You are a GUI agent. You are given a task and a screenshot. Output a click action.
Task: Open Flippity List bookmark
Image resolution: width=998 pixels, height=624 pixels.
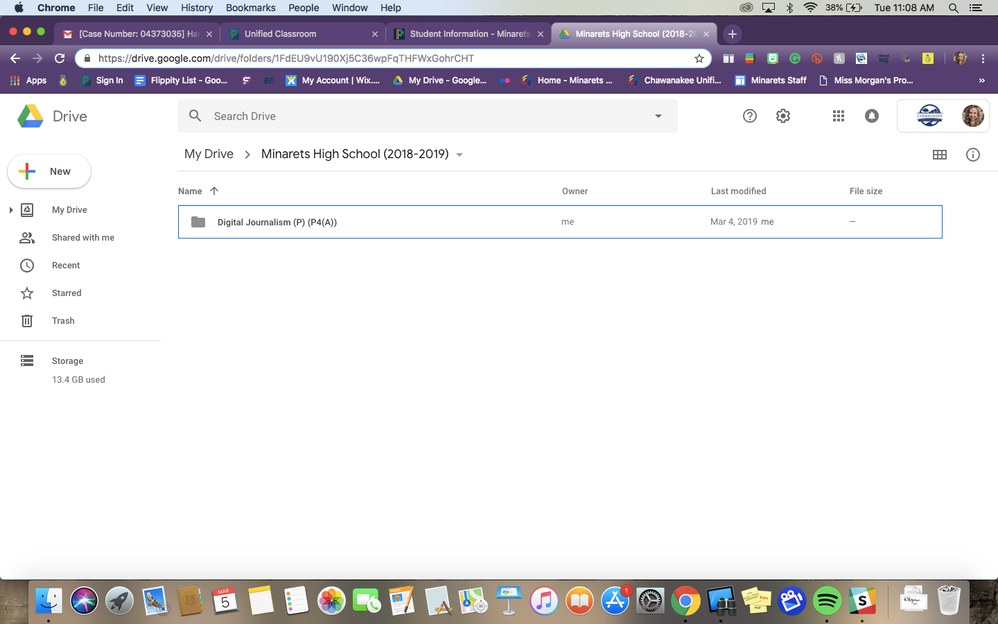coord(181,80)
